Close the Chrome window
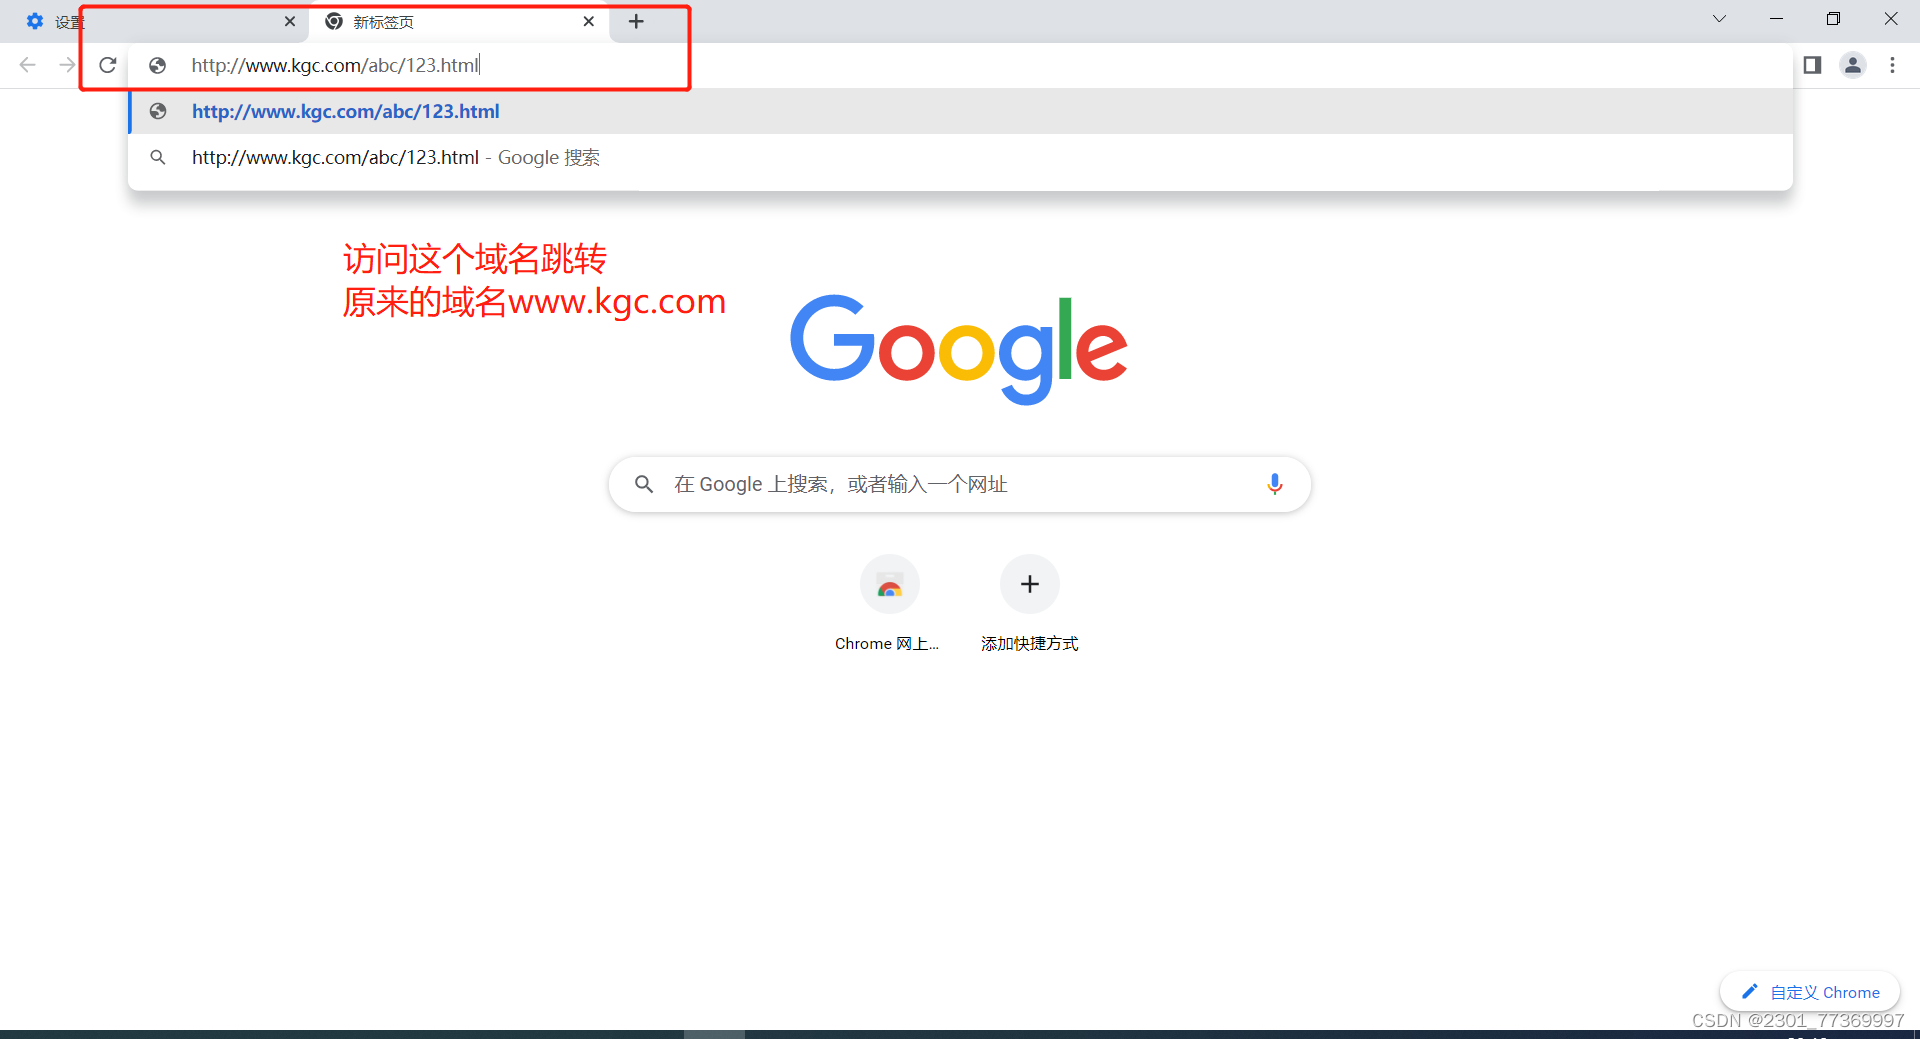1920x1039 pixels. coord(1891,19)
